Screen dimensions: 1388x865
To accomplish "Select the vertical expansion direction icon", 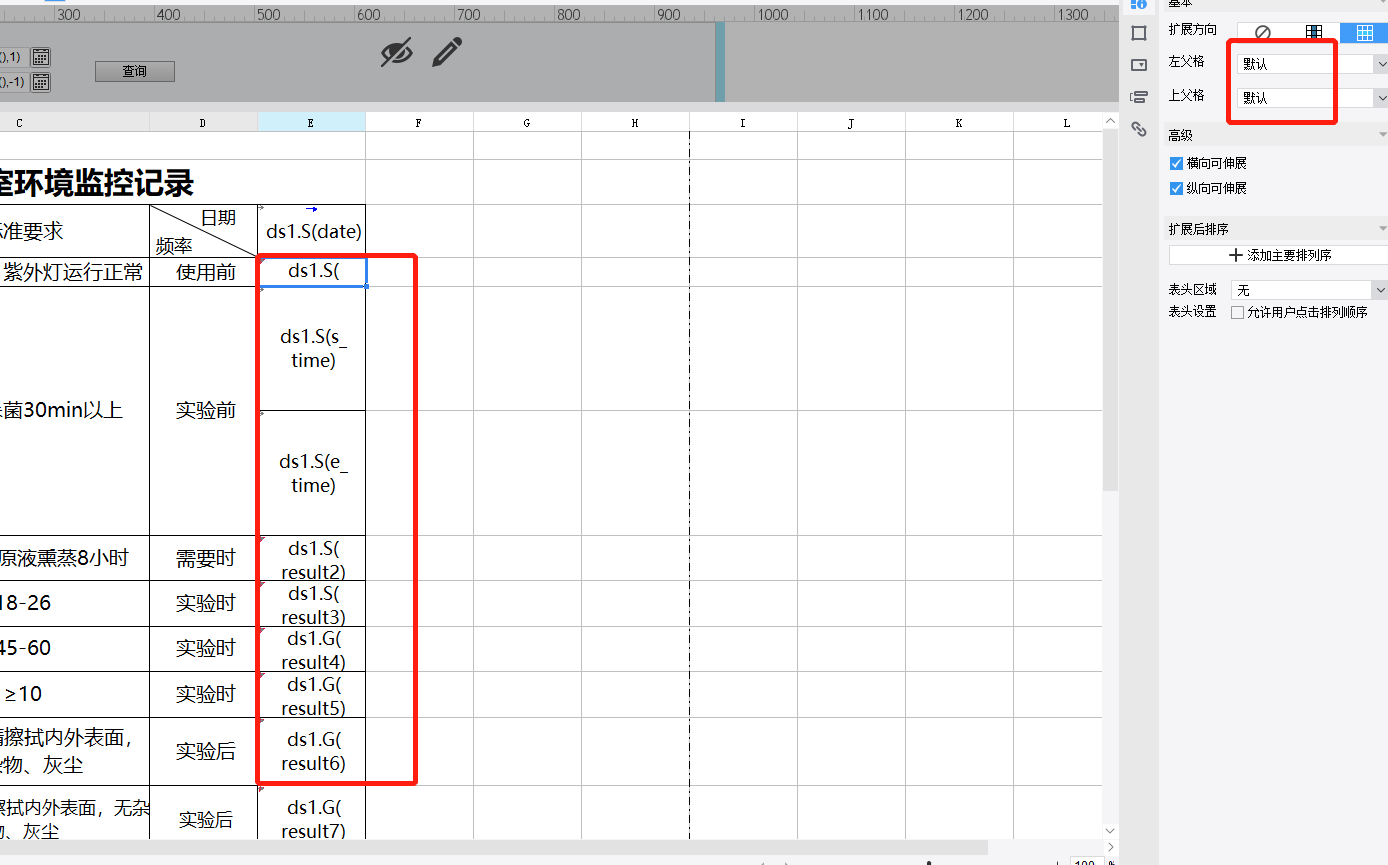I will (x=1314, y=33).
